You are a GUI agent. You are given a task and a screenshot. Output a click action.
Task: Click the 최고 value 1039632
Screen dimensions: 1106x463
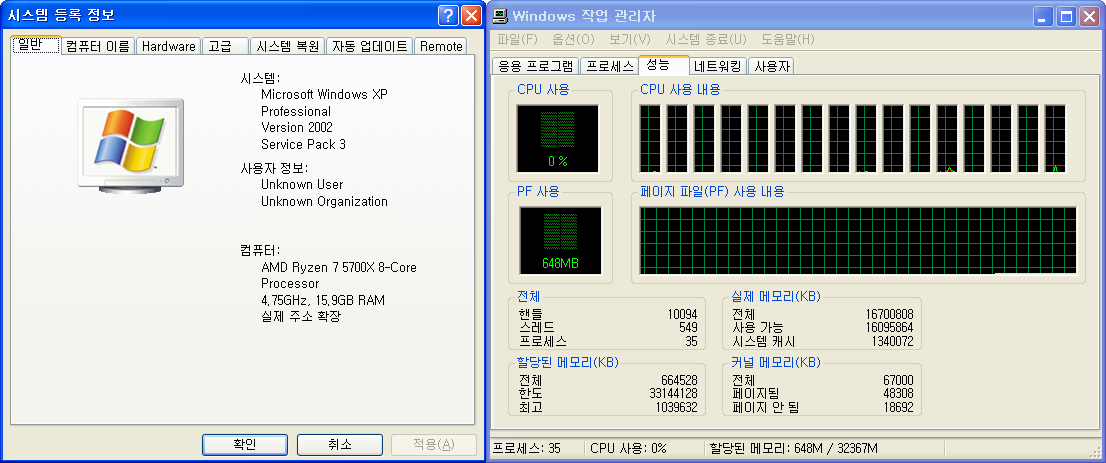coord(676,407)
